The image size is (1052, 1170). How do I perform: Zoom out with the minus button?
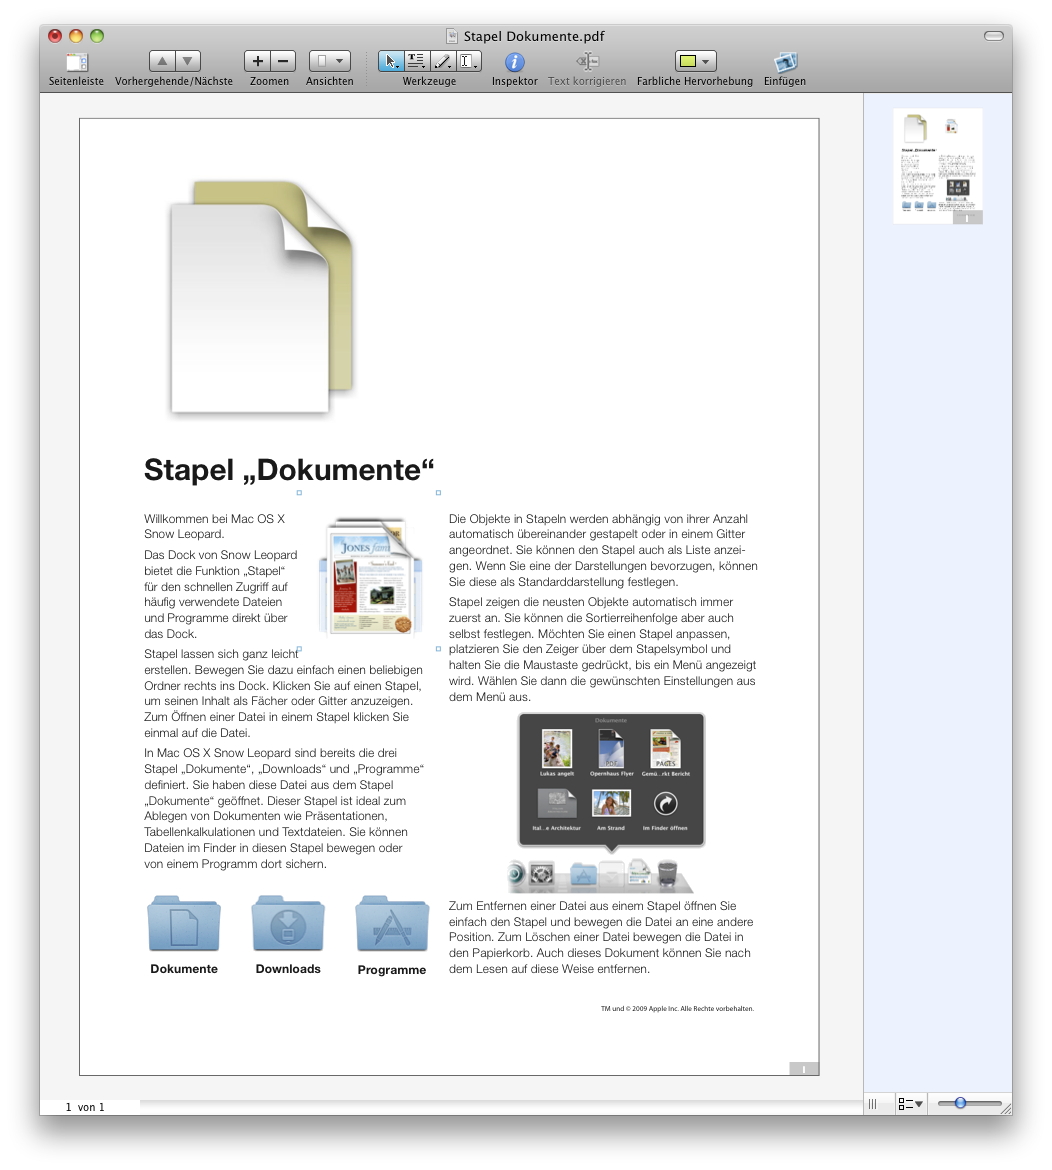tap(283, 61)
